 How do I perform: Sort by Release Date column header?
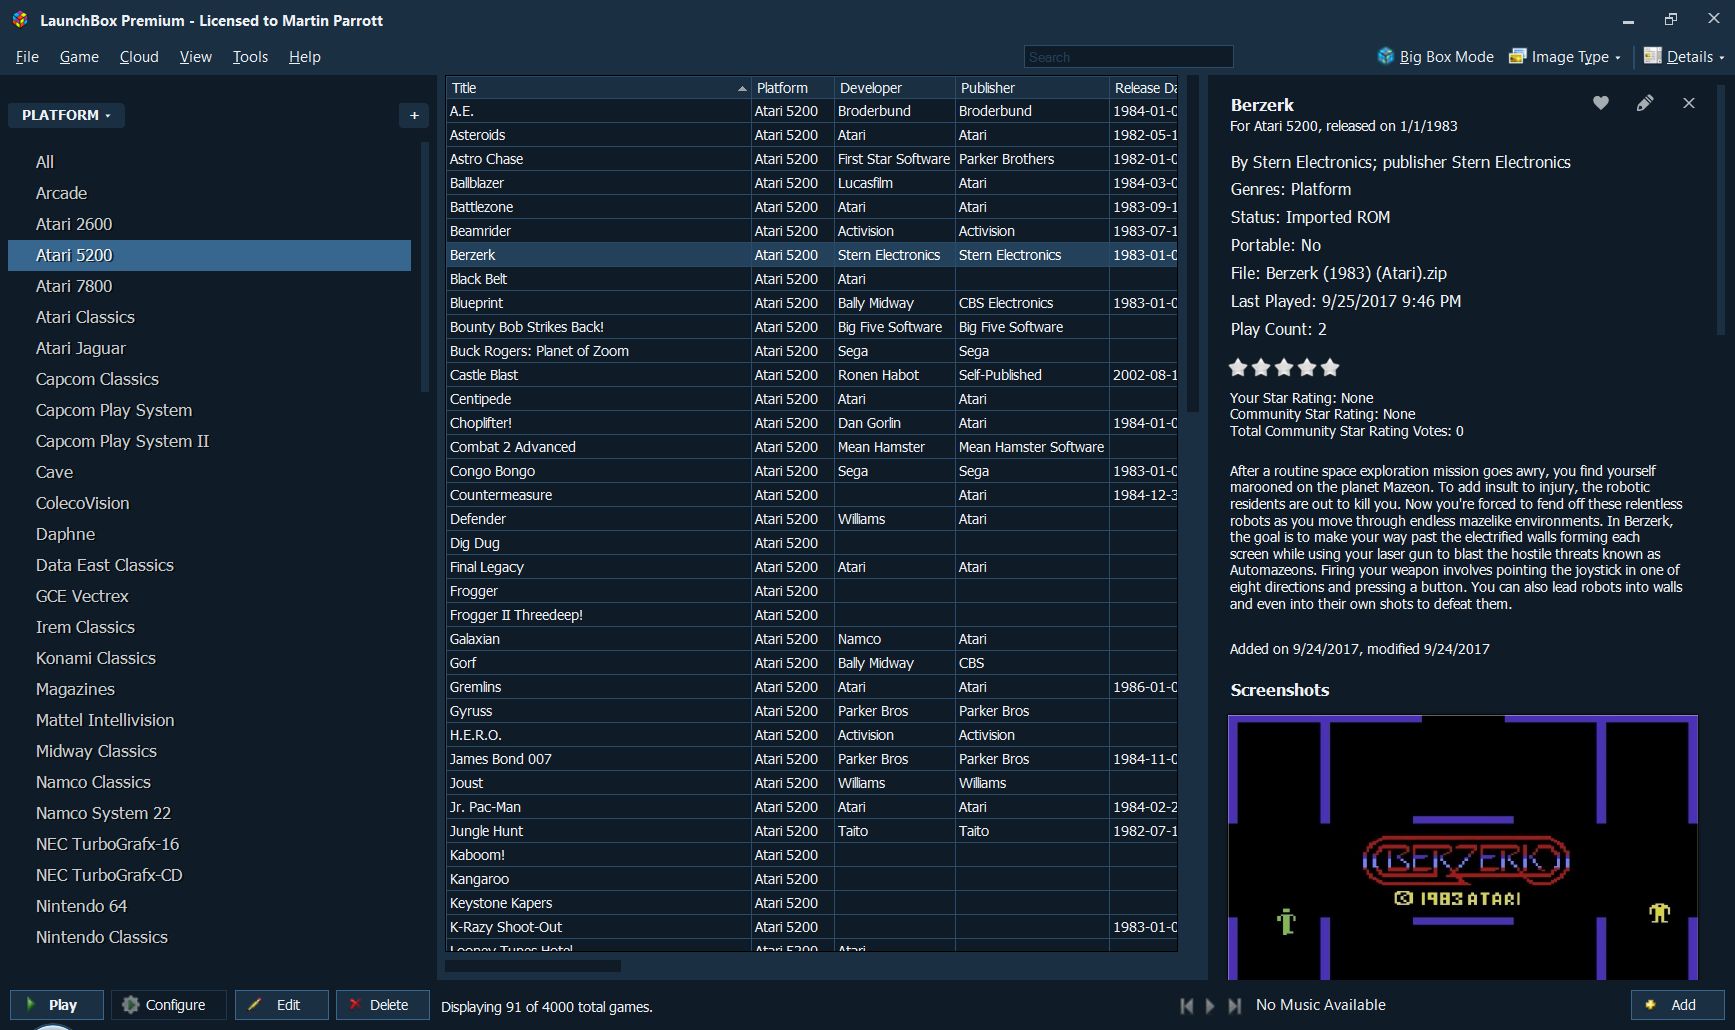1144,88
